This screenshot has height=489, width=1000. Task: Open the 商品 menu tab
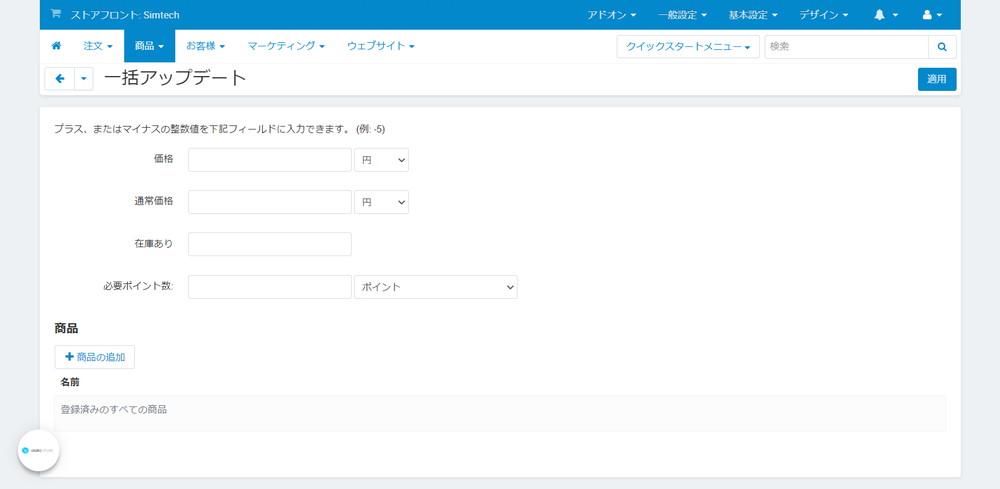click(x=149, y=46)
